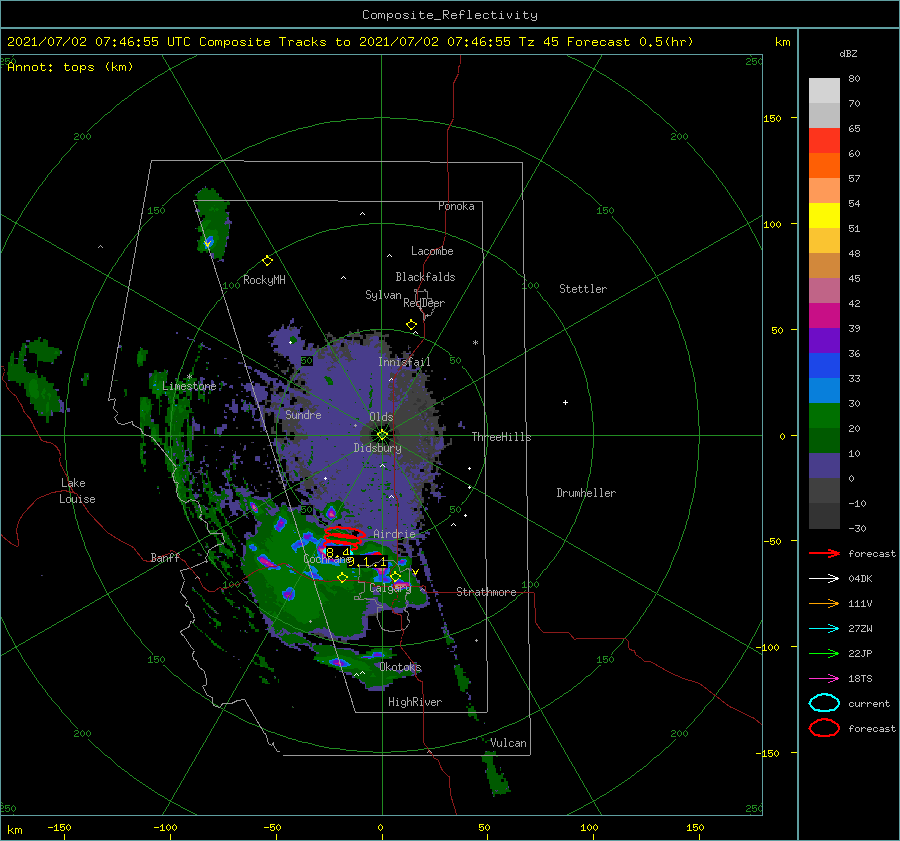
Task: Click the red 'forecast' ellipse legend icon
Action: (824, 728)
